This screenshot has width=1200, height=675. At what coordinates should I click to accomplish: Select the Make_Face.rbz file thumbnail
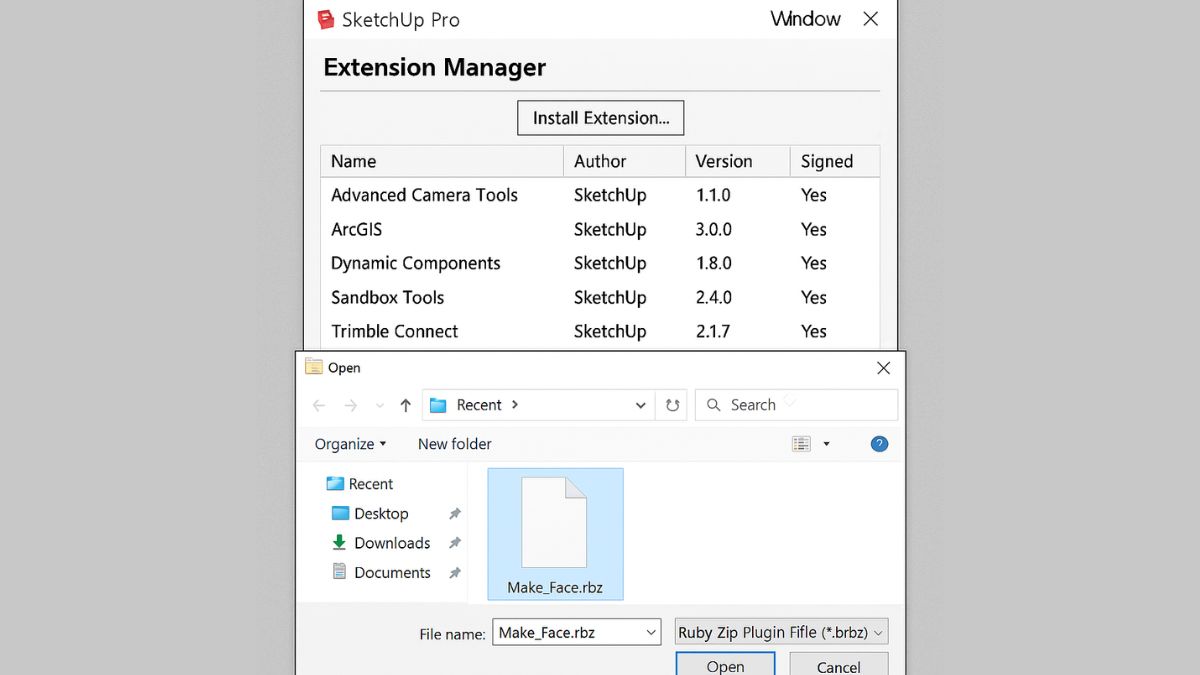pyautogui.click(x=555, y=534)
